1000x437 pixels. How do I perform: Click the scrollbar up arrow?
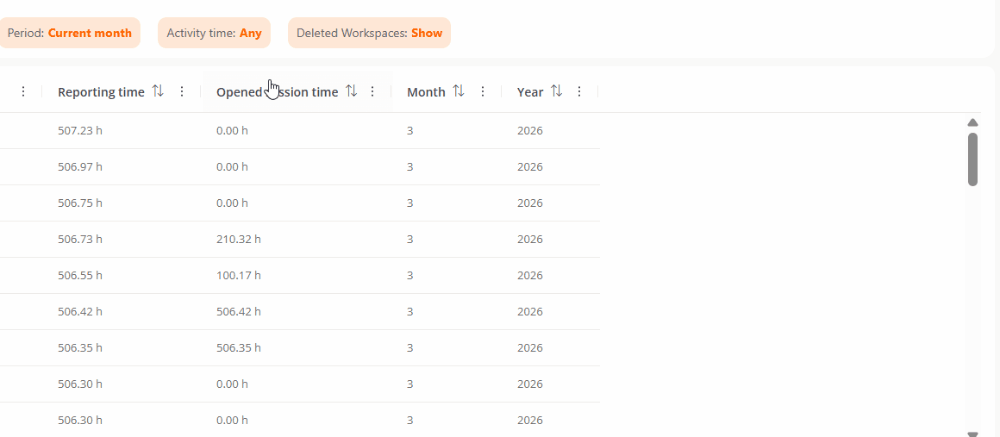[973, 122]
